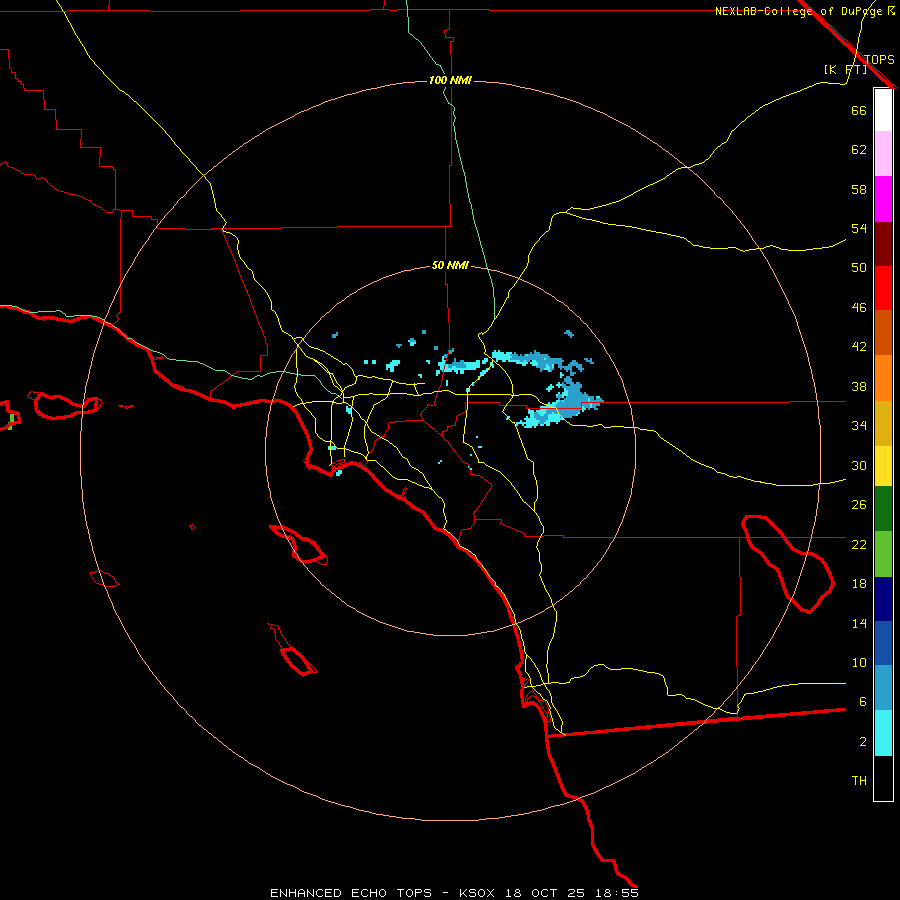Click the 18:55 timestamp
Viewport: 900px width, 900px height.
pyautogui.click(x=617, y=893)
